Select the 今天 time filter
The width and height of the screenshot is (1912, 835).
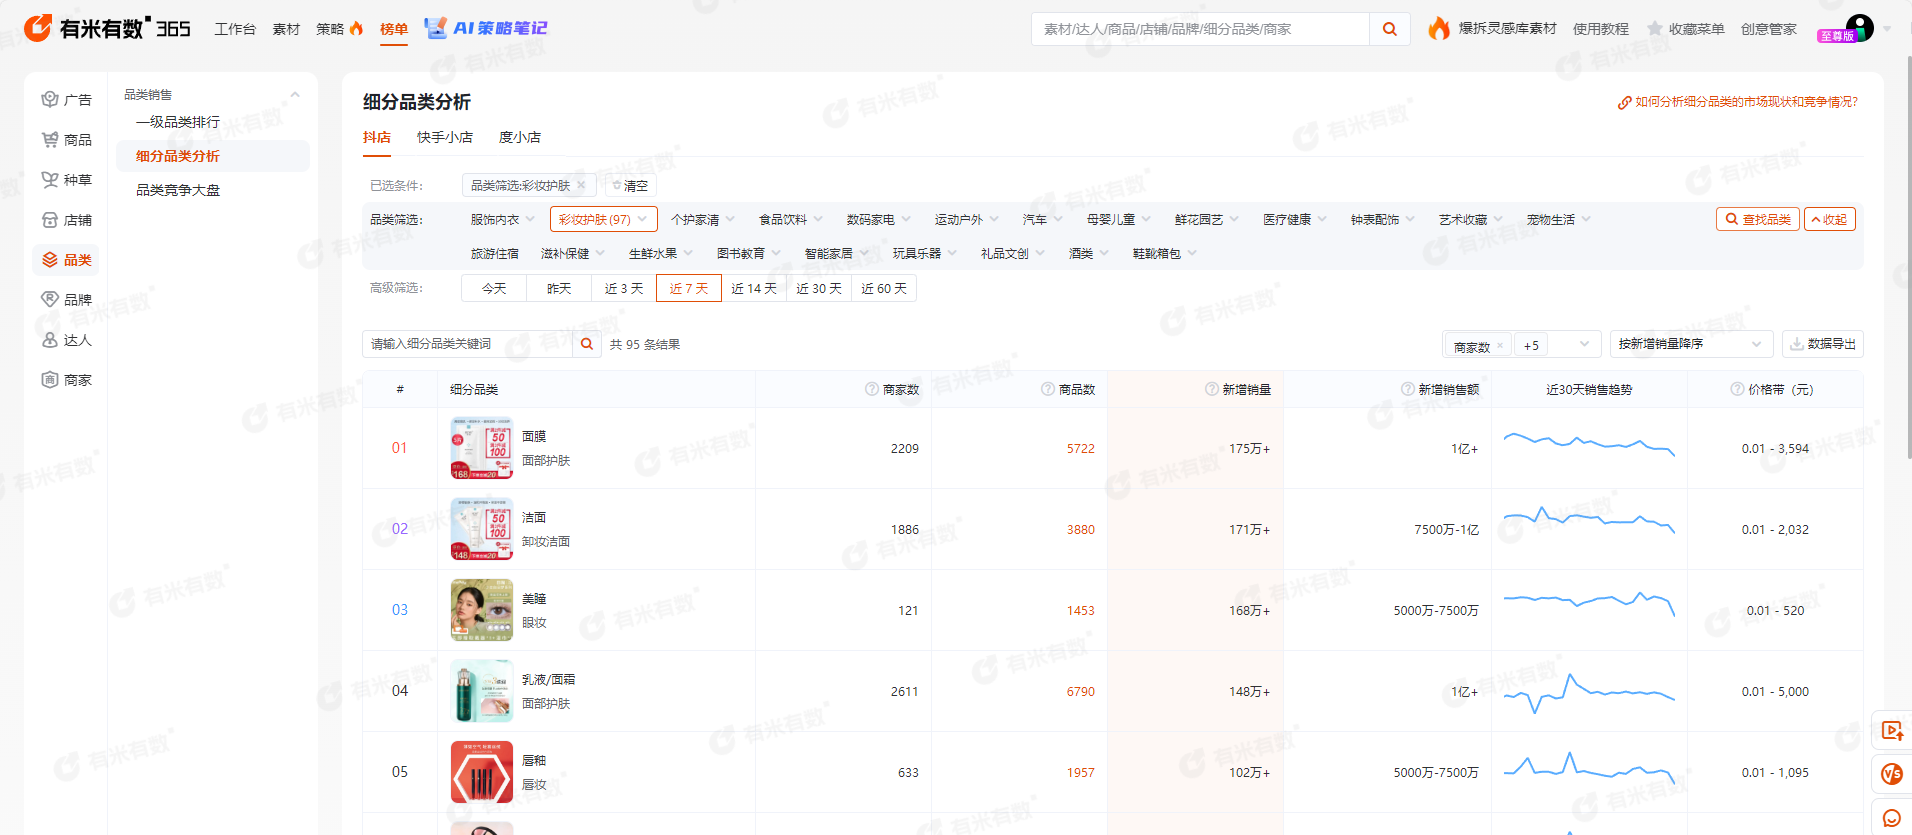coord(494,288)
